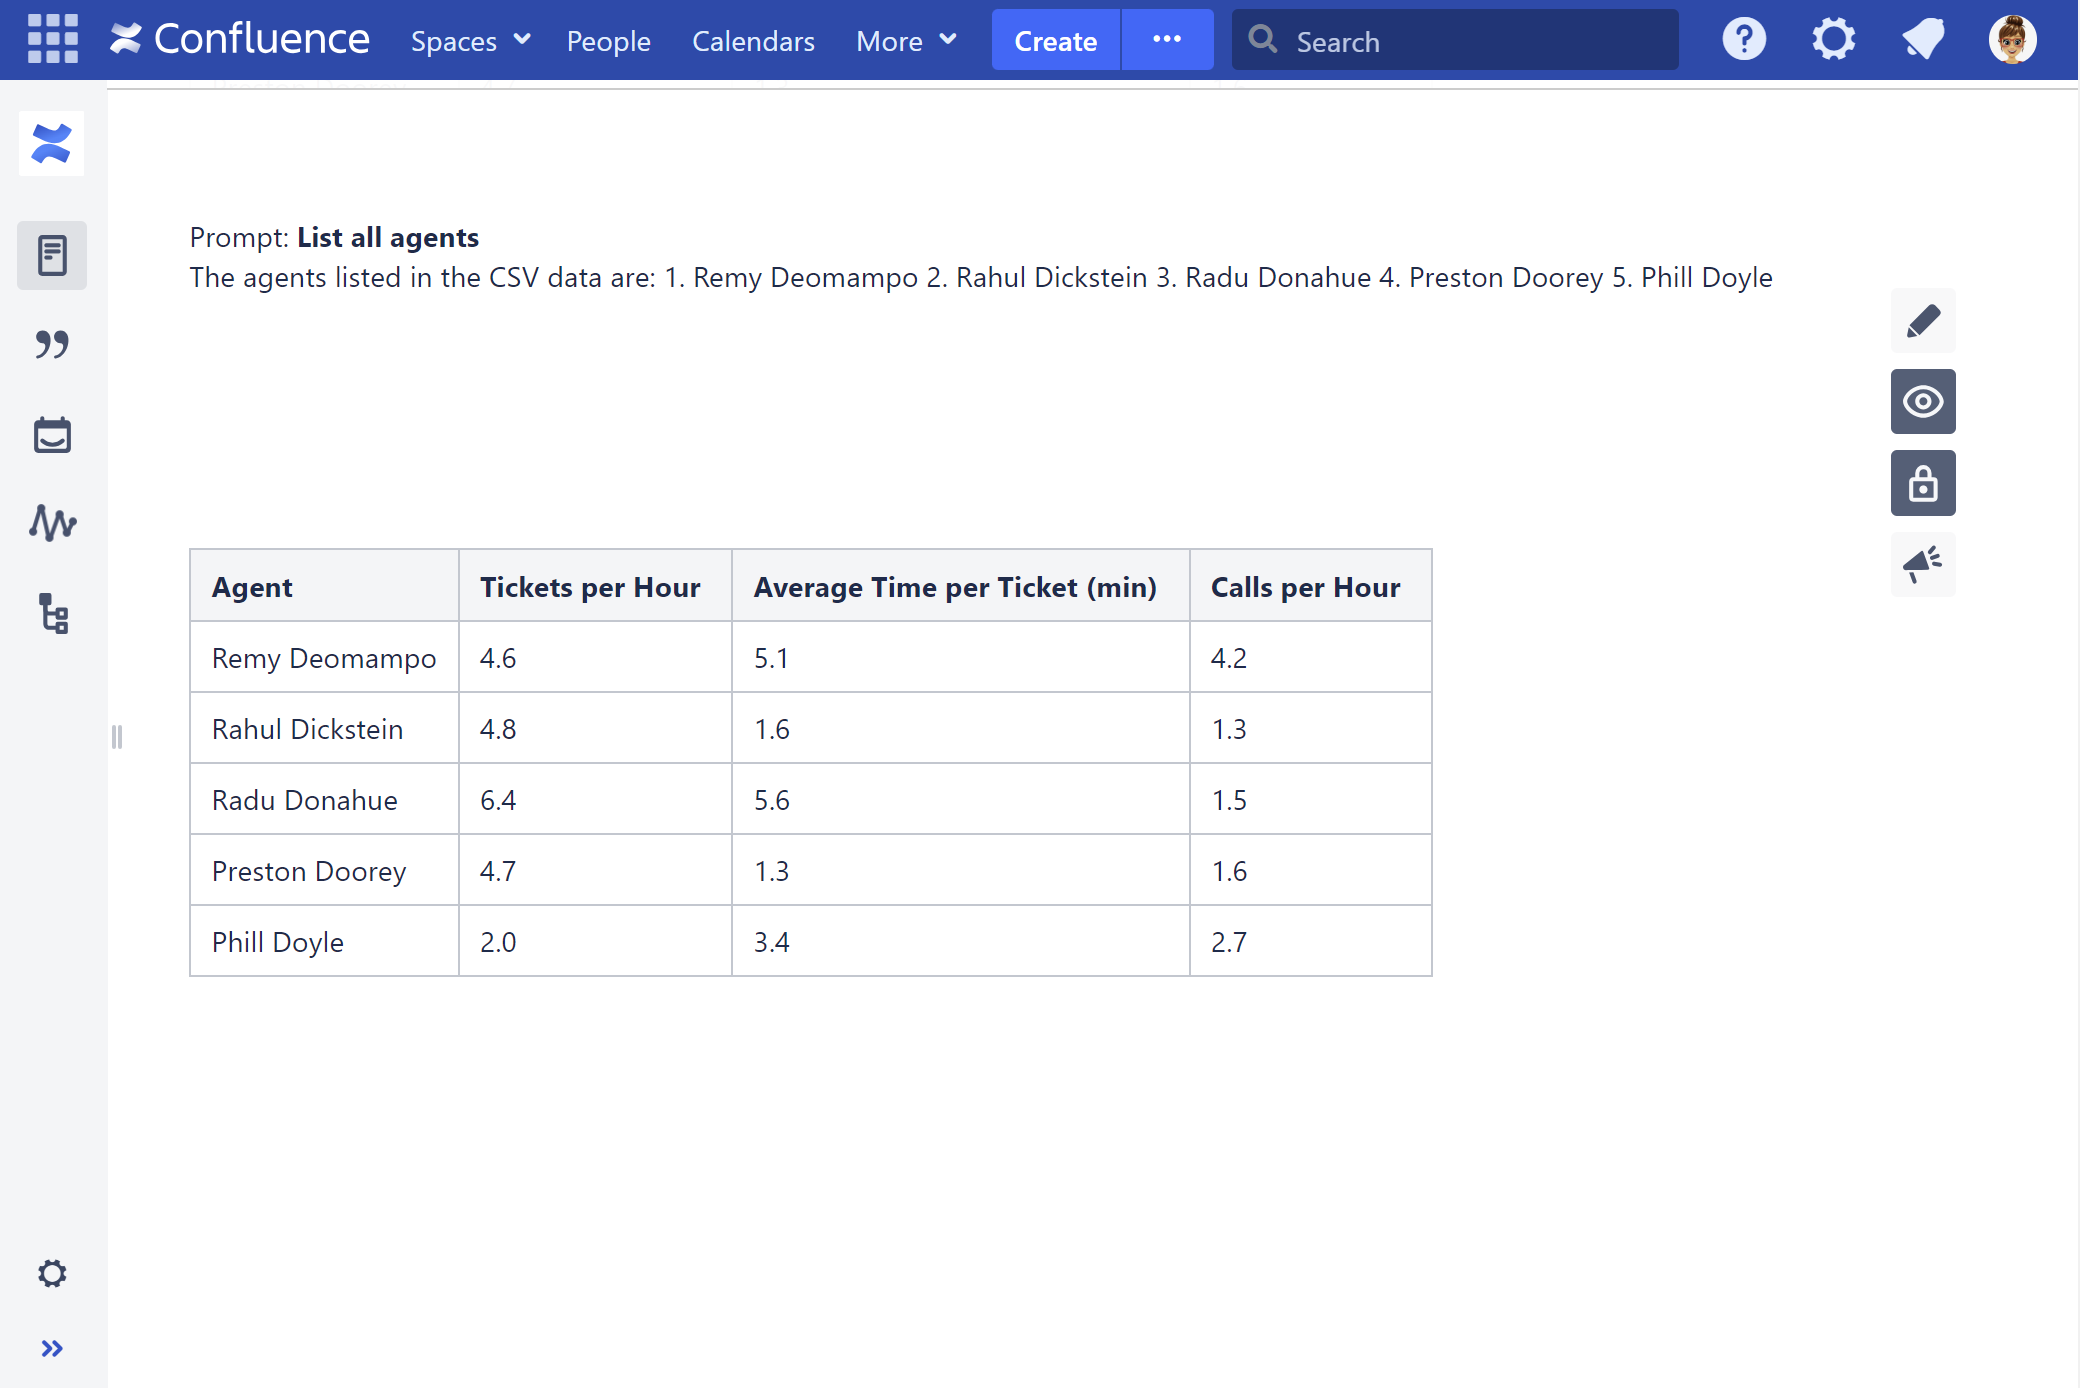This screenshot has height=1388, width=2080.
Task: Open the page tree icon in sidebar
Action: [52, 613]
